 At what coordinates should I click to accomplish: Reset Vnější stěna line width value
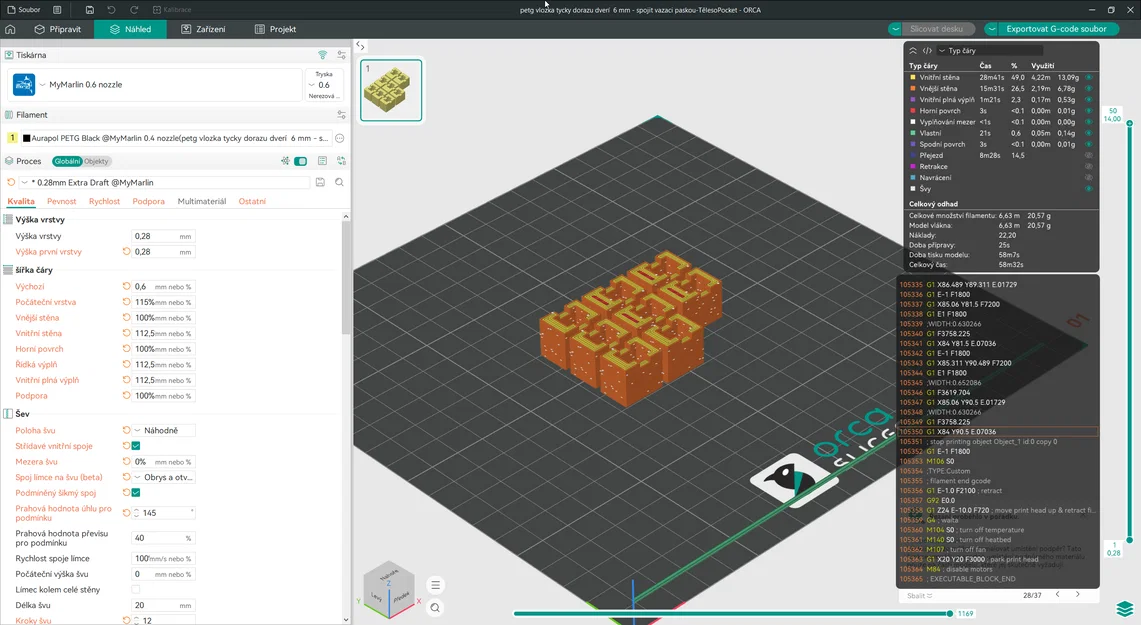(x=127, y=317)
